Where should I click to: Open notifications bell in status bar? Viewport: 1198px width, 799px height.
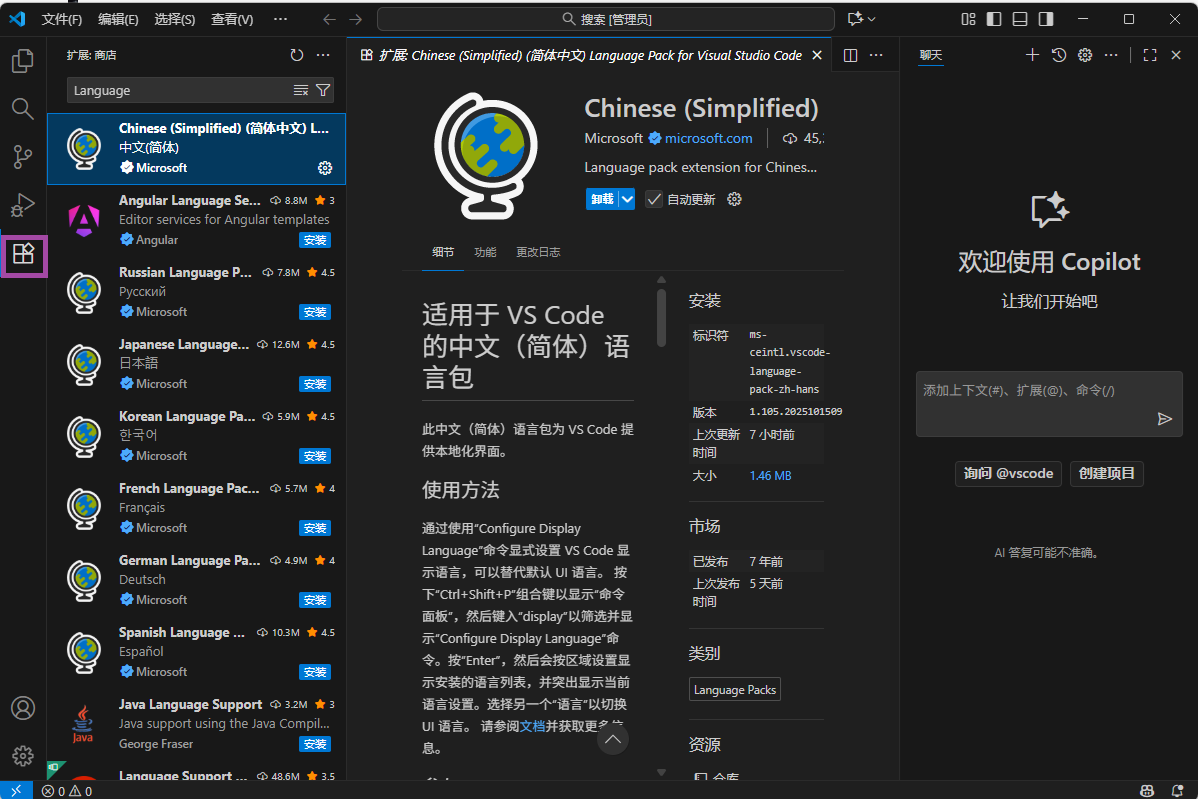coord(1177,791)
